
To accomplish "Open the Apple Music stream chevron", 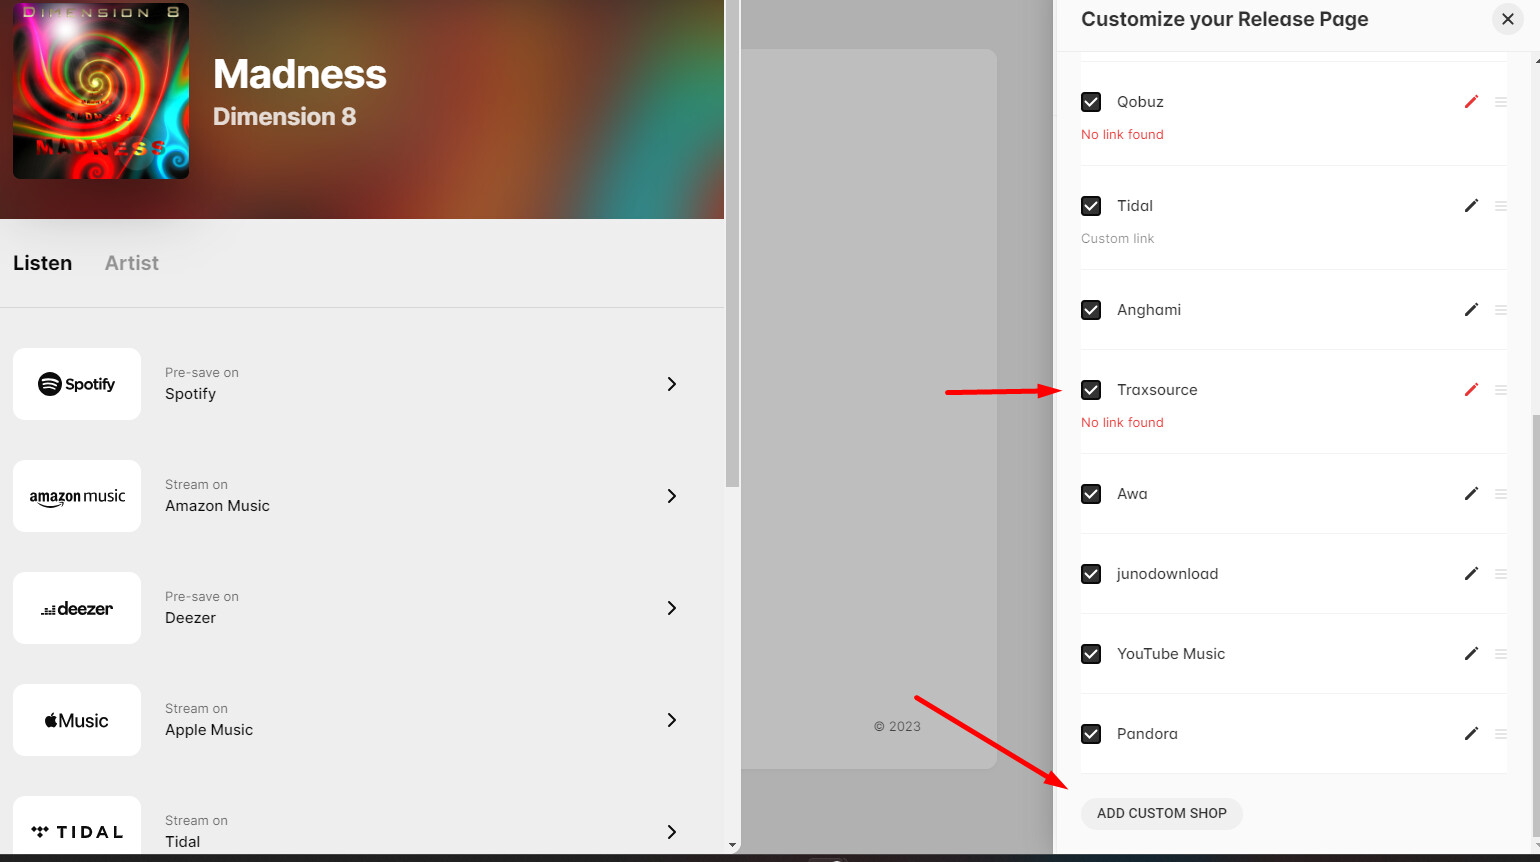I will 672,720.
